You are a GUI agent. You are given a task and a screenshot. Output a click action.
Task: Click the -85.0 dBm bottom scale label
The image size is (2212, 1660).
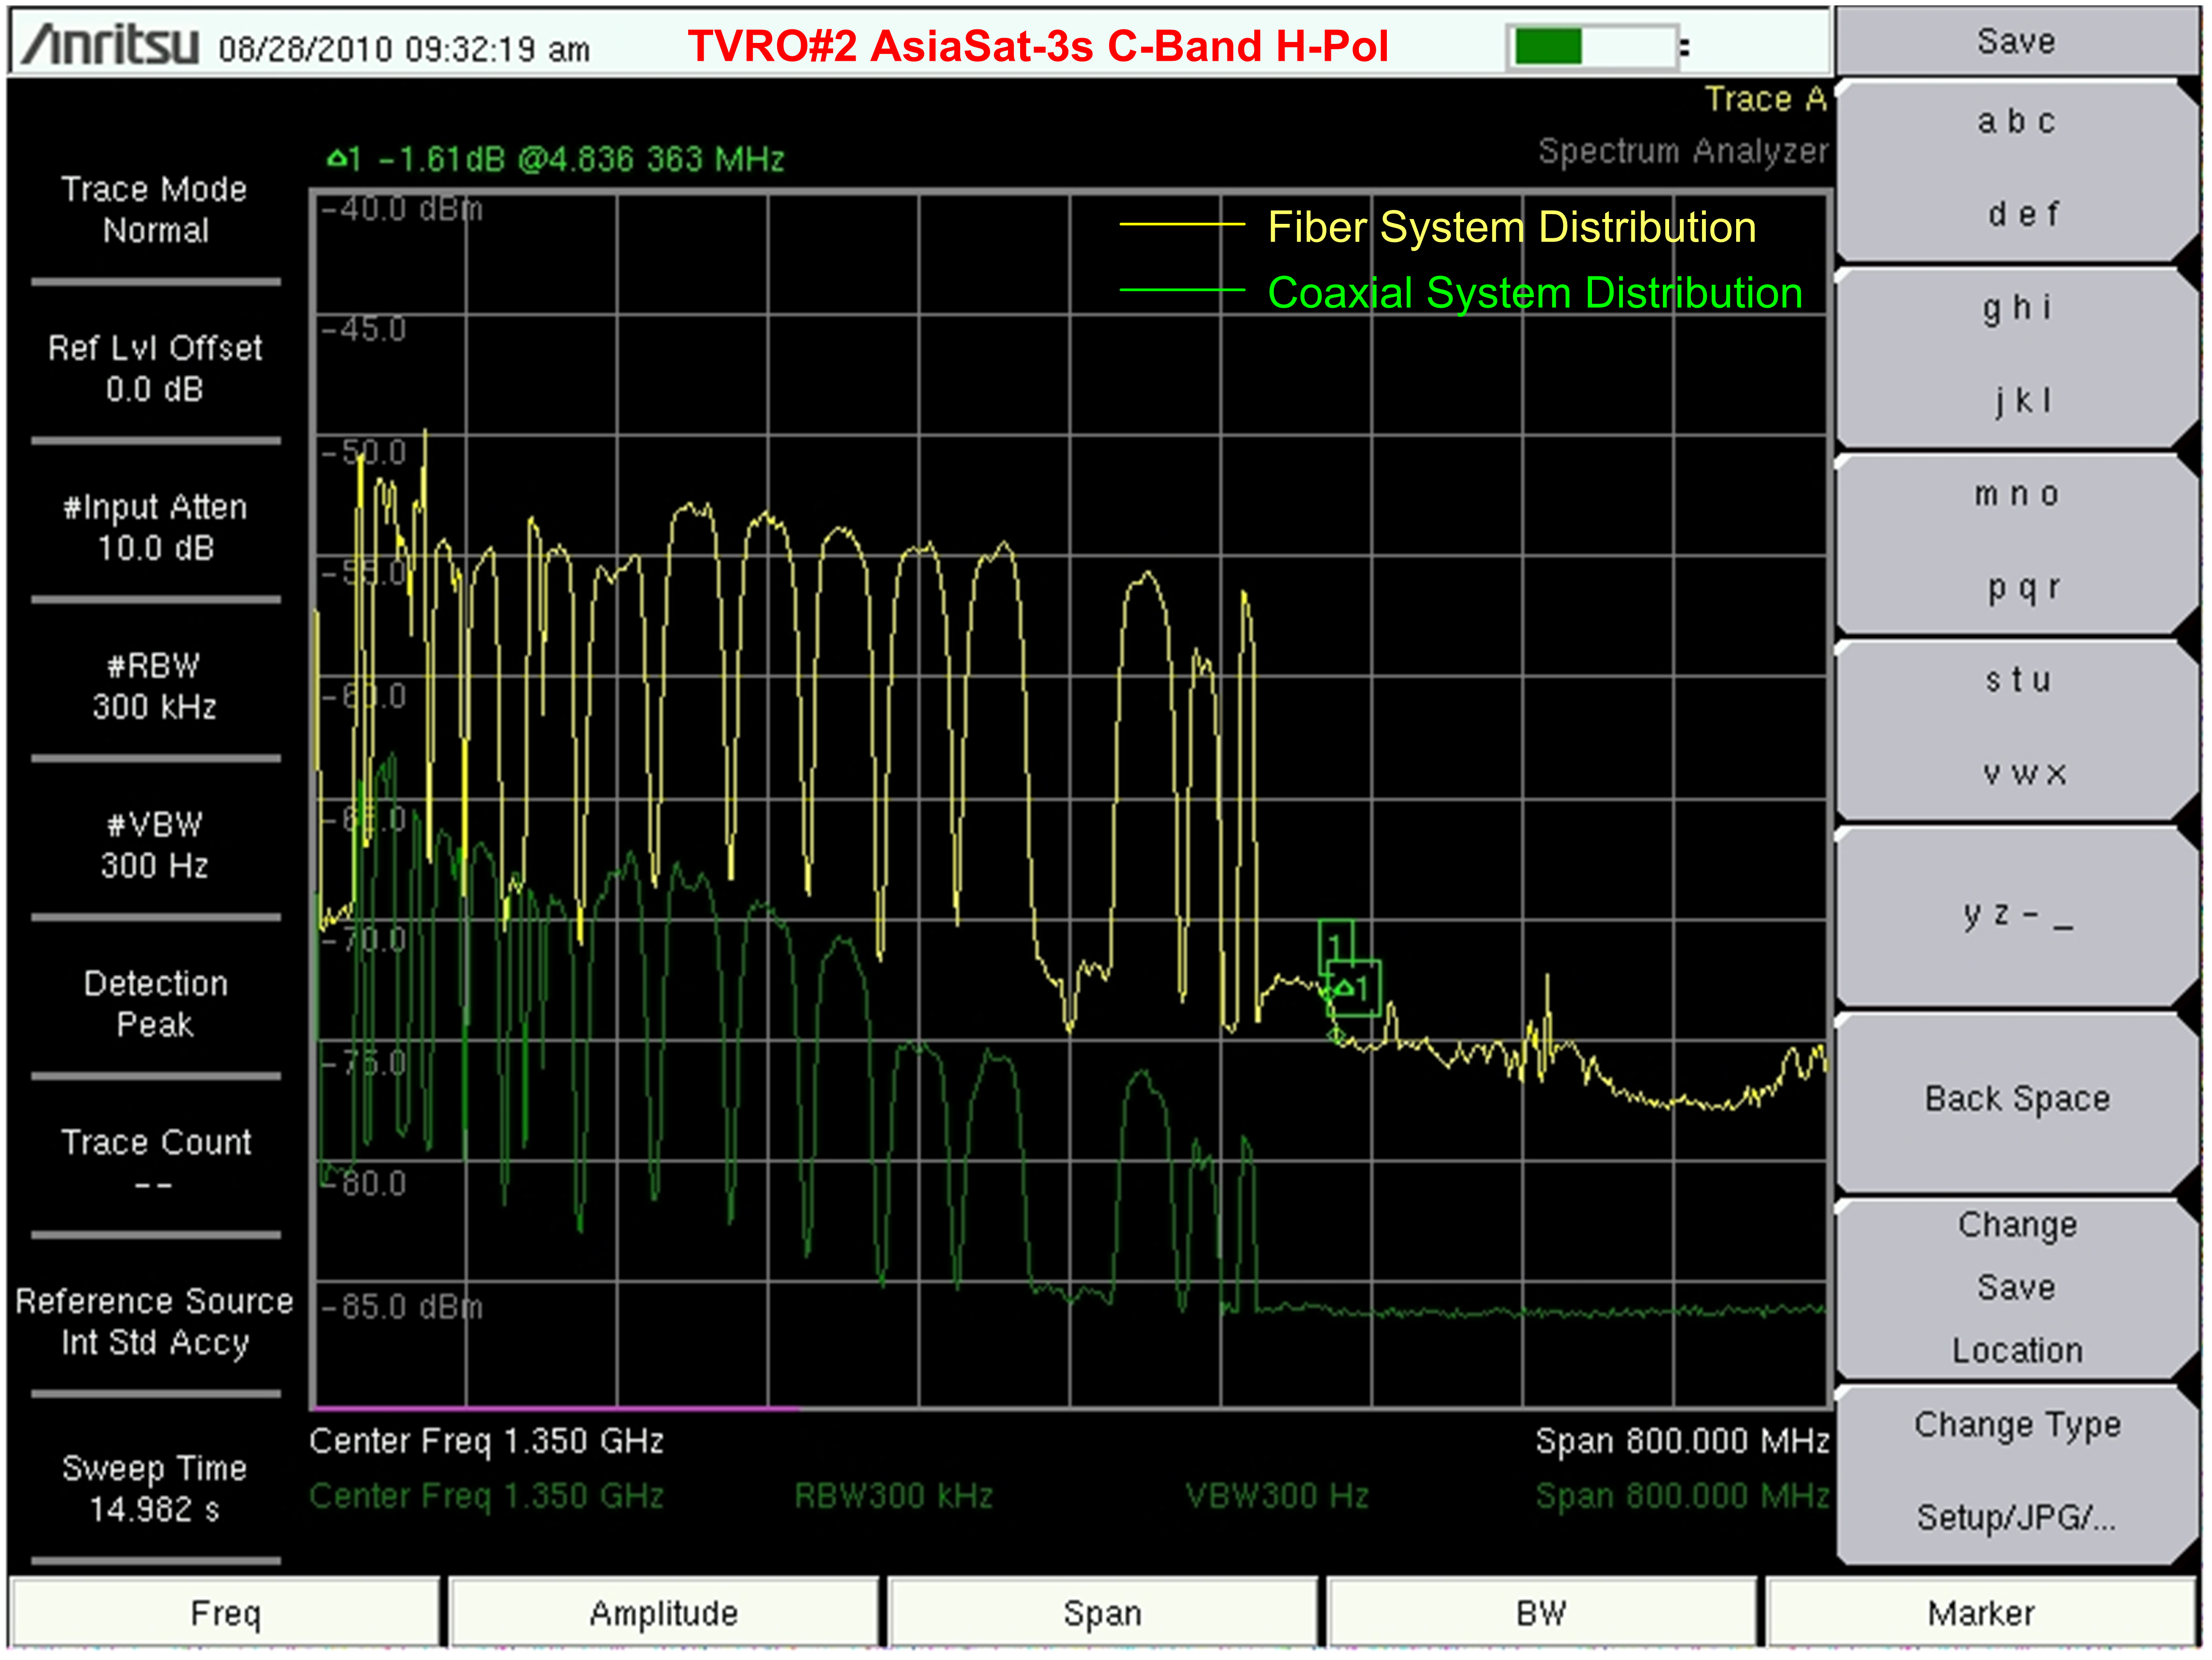401,1307
